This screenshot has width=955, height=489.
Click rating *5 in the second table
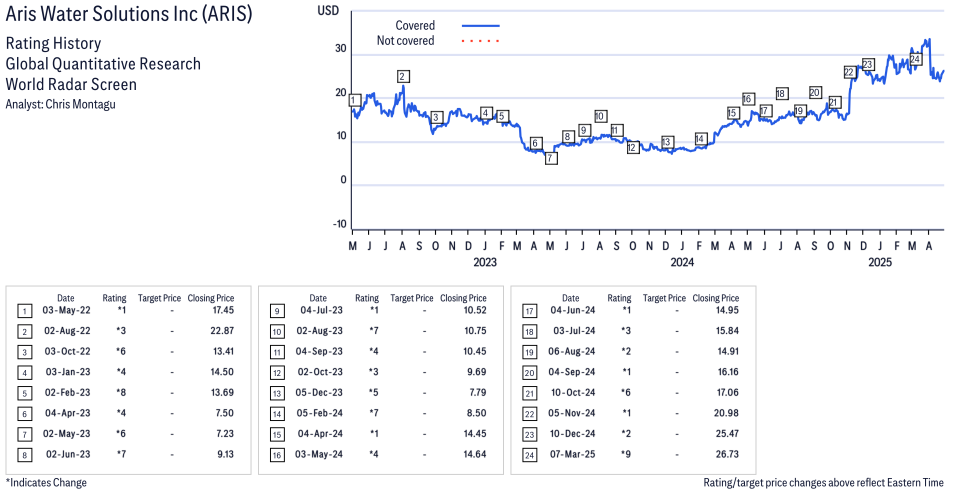tap(373, 393)
